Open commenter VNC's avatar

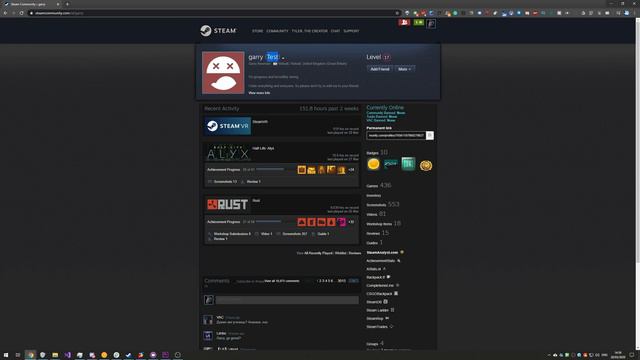pos(208,320)
